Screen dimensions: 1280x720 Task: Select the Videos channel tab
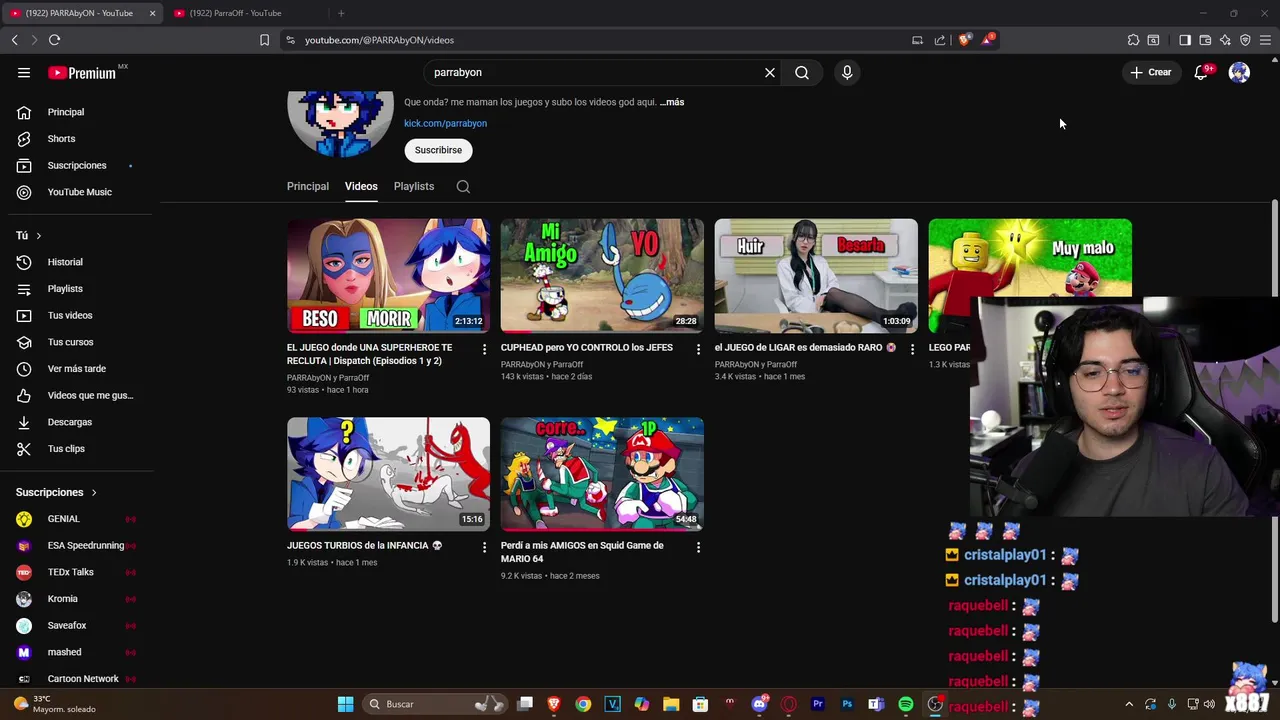point(361,186)
